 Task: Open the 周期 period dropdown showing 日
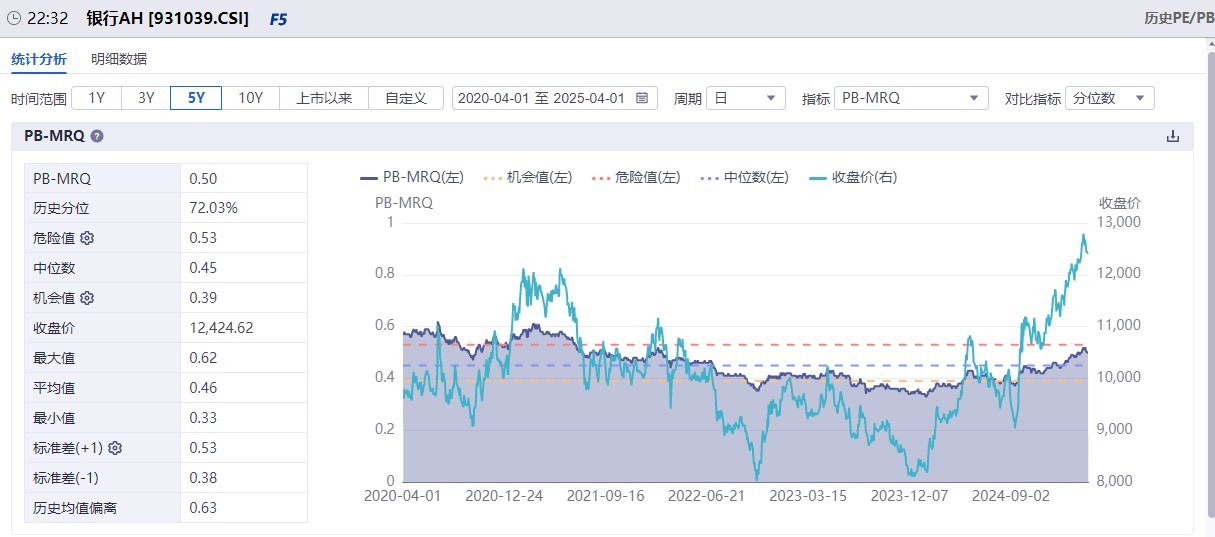[746, 98]
